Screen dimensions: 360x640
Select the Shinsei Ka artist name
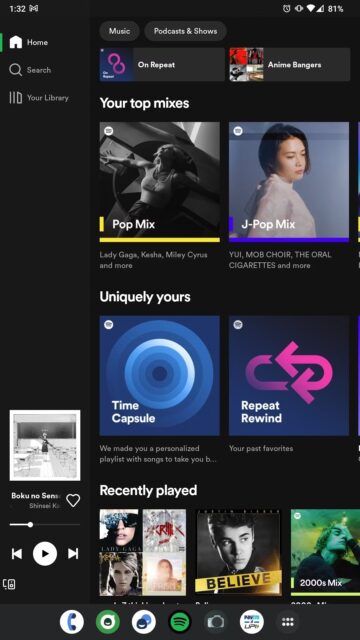[x=44, y=506]
